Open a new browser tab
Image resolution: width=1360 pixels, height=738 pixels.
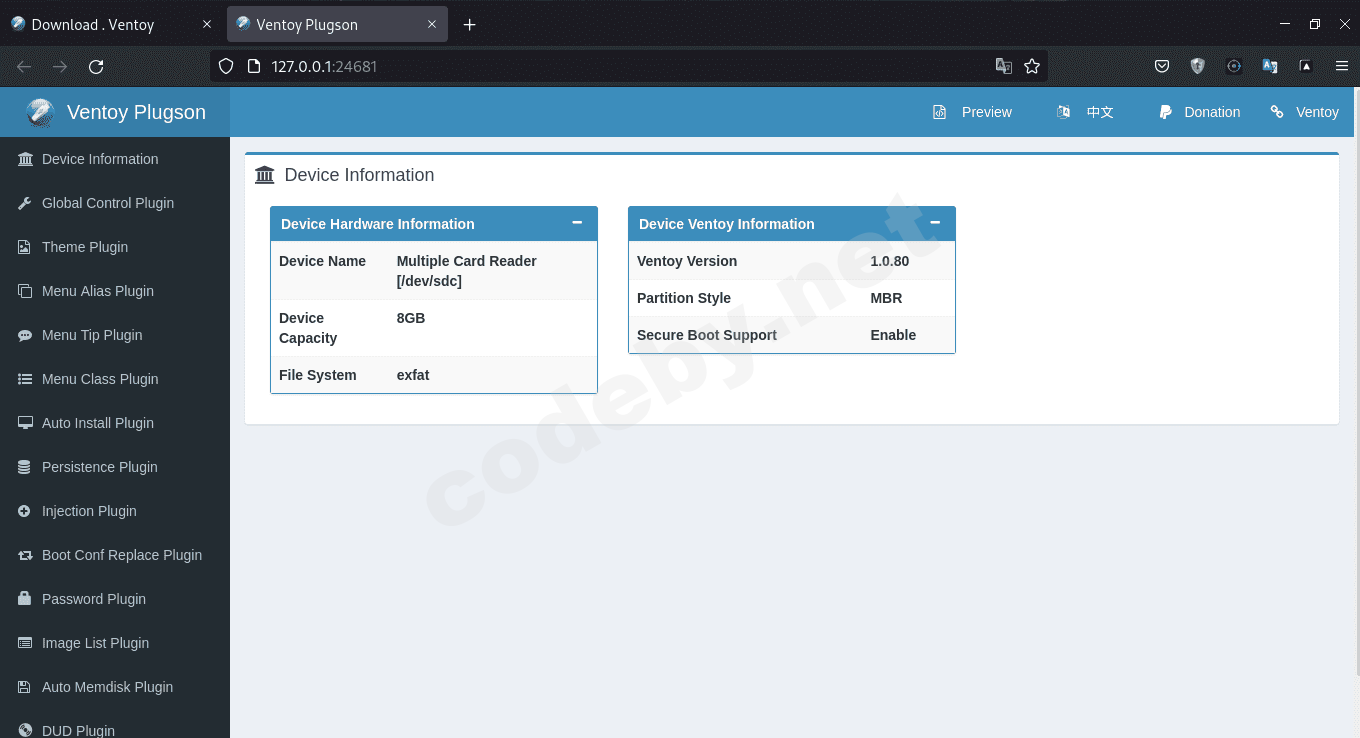point(470,24)
